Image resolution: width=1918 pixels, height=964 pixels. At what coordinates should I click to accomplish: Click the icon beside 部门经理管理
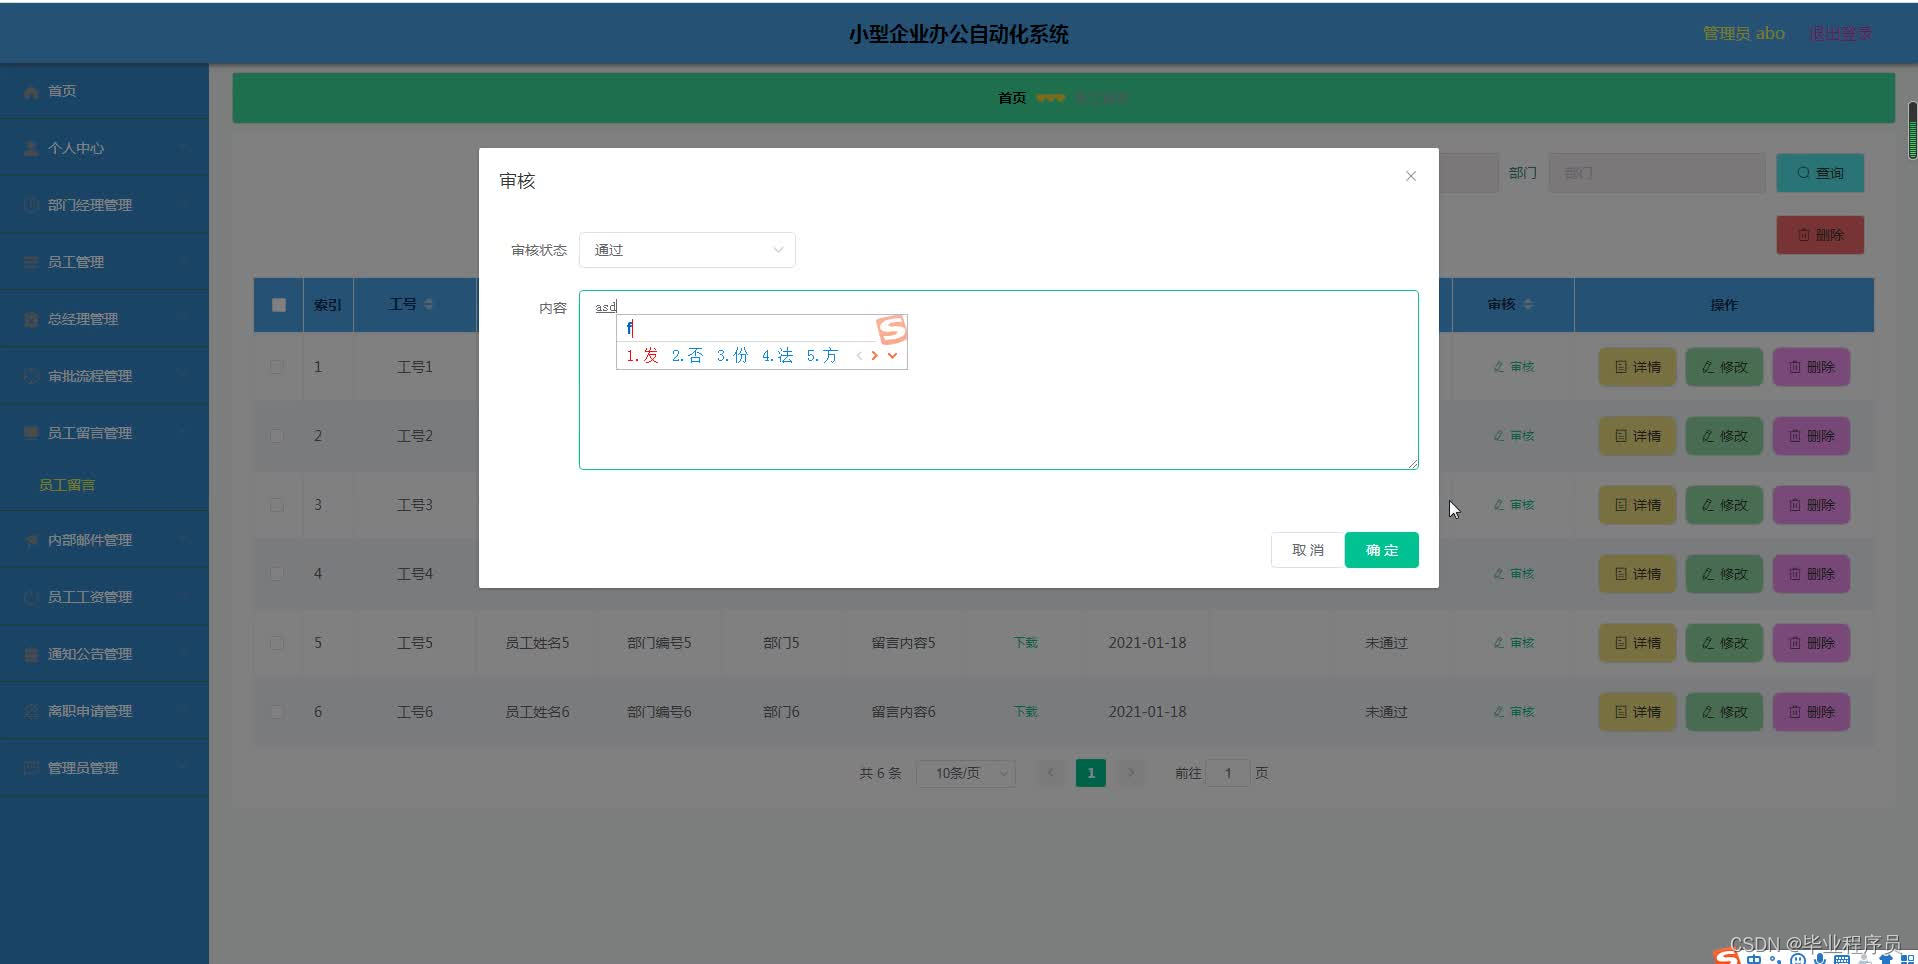coord(31,205)
